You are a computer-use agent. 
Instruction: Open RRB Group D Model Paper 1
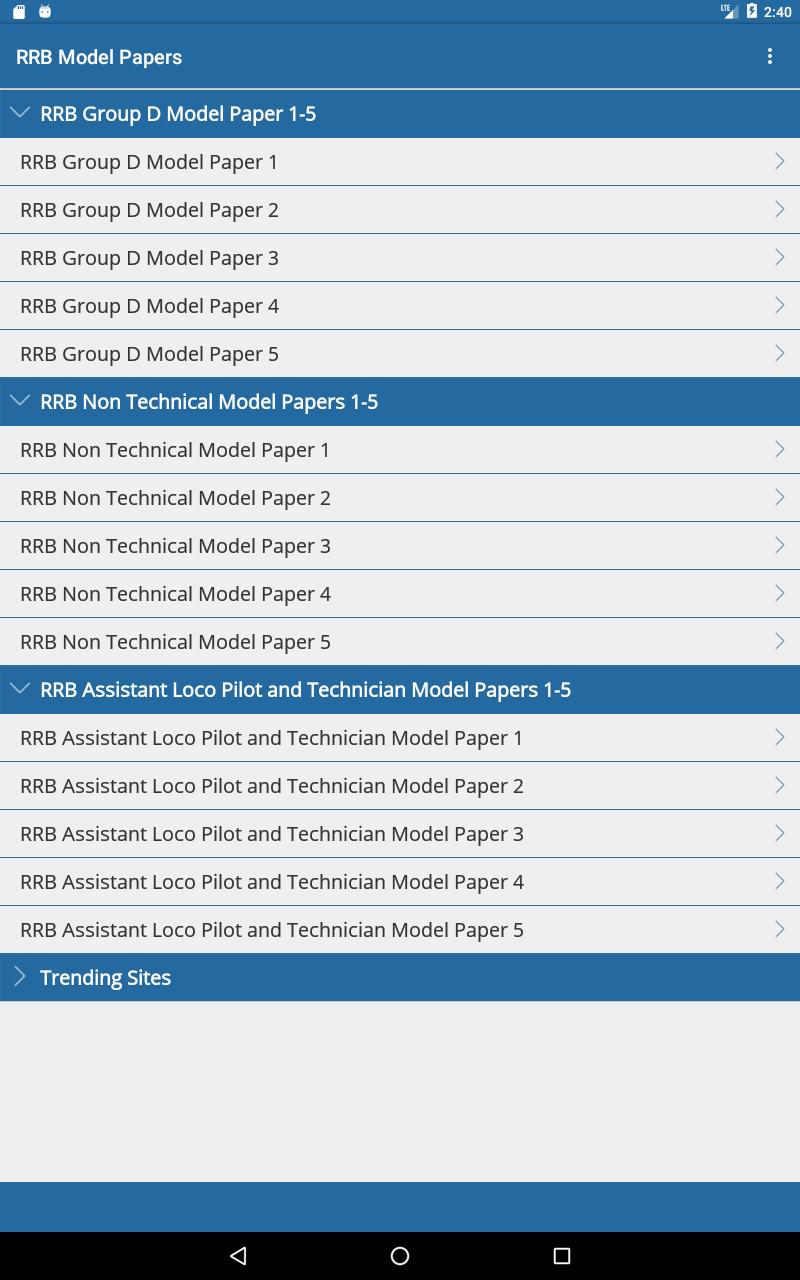tap(400, 162)
